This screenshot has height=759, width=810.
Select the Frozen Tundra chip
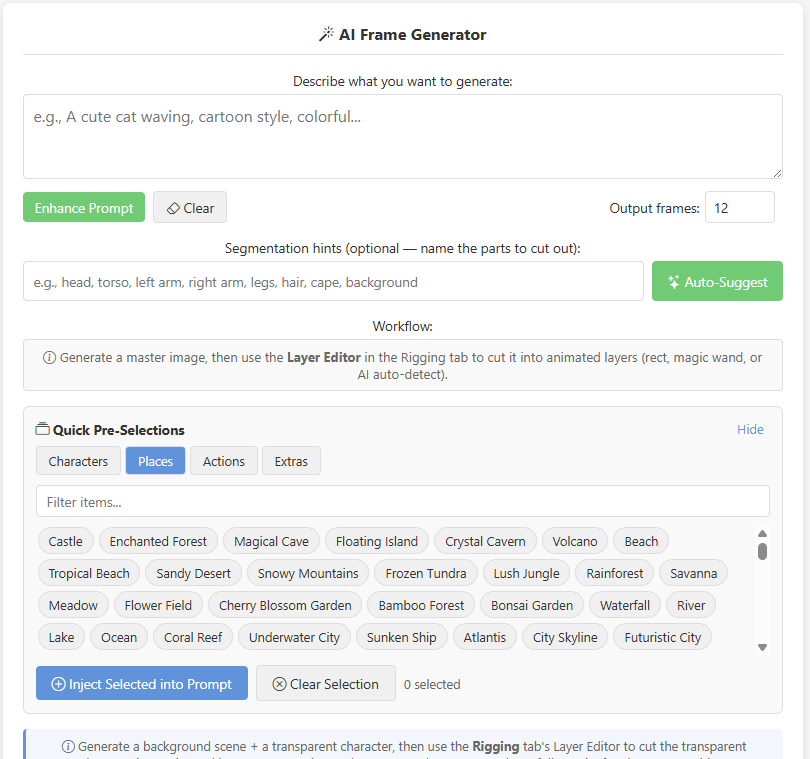click(426, 574)
